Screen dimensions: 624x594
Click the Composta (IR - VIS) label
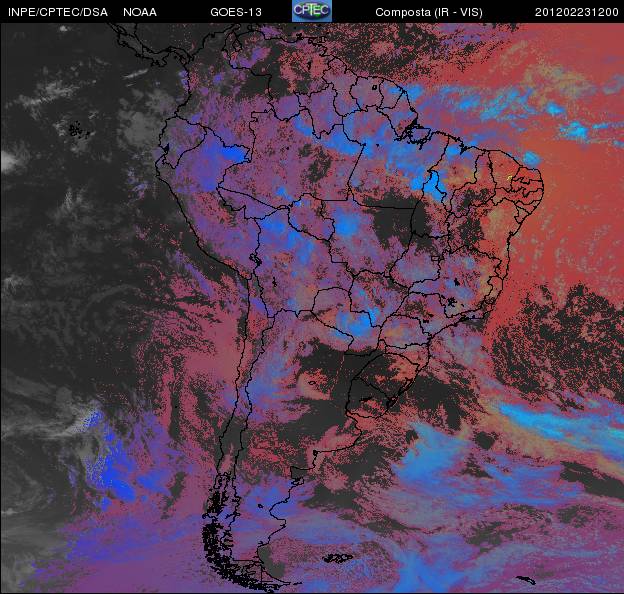click(x=429, y=13)
